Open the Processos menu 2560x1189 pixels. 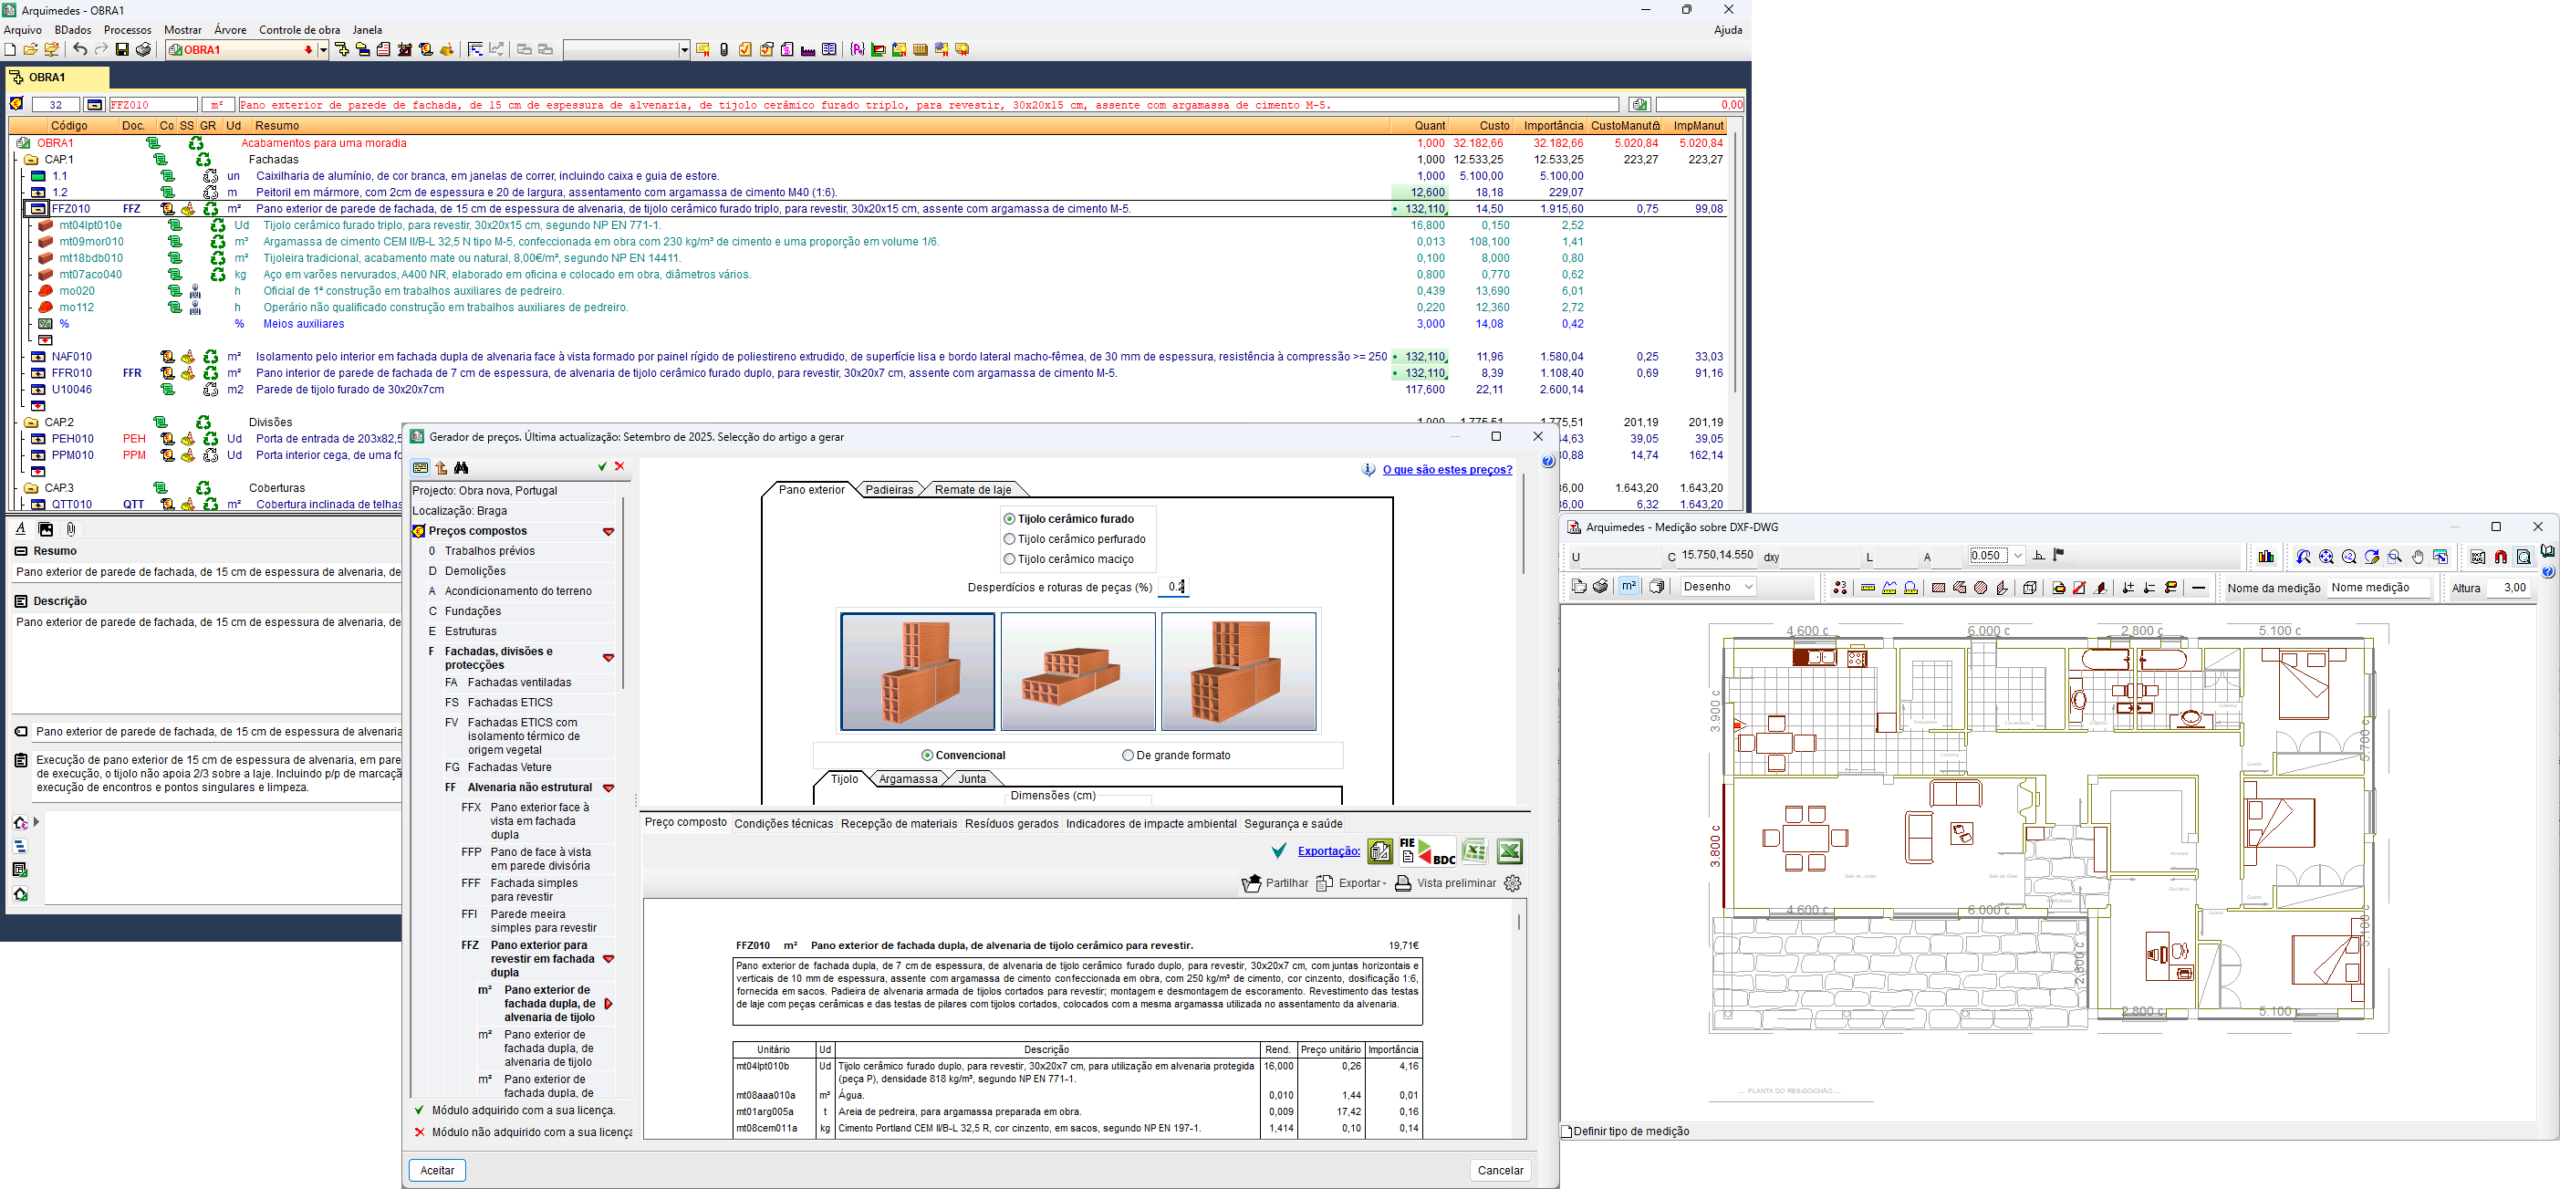(127, 30)
